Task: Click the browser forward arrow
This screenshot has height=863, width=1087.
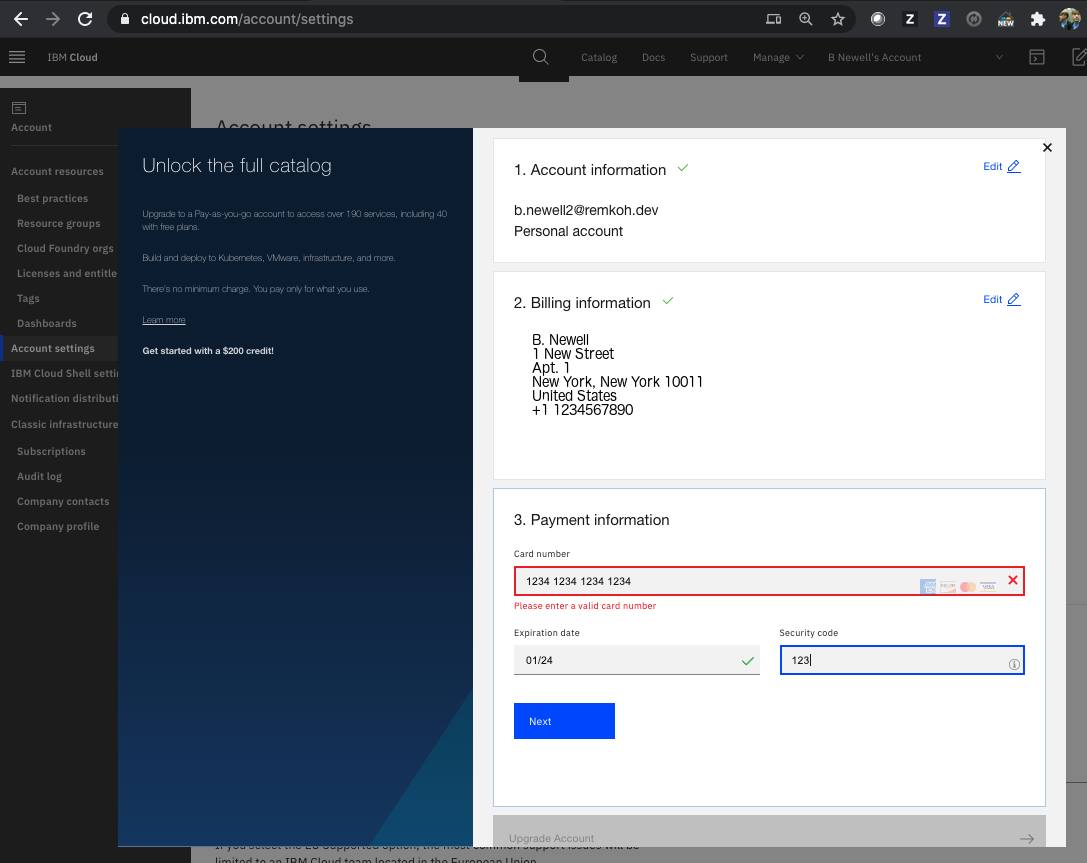Action: 53,19
